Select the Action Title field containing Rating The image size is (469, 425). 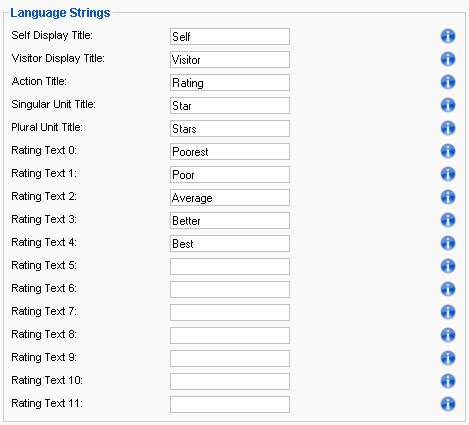click(x=230, y=82)
